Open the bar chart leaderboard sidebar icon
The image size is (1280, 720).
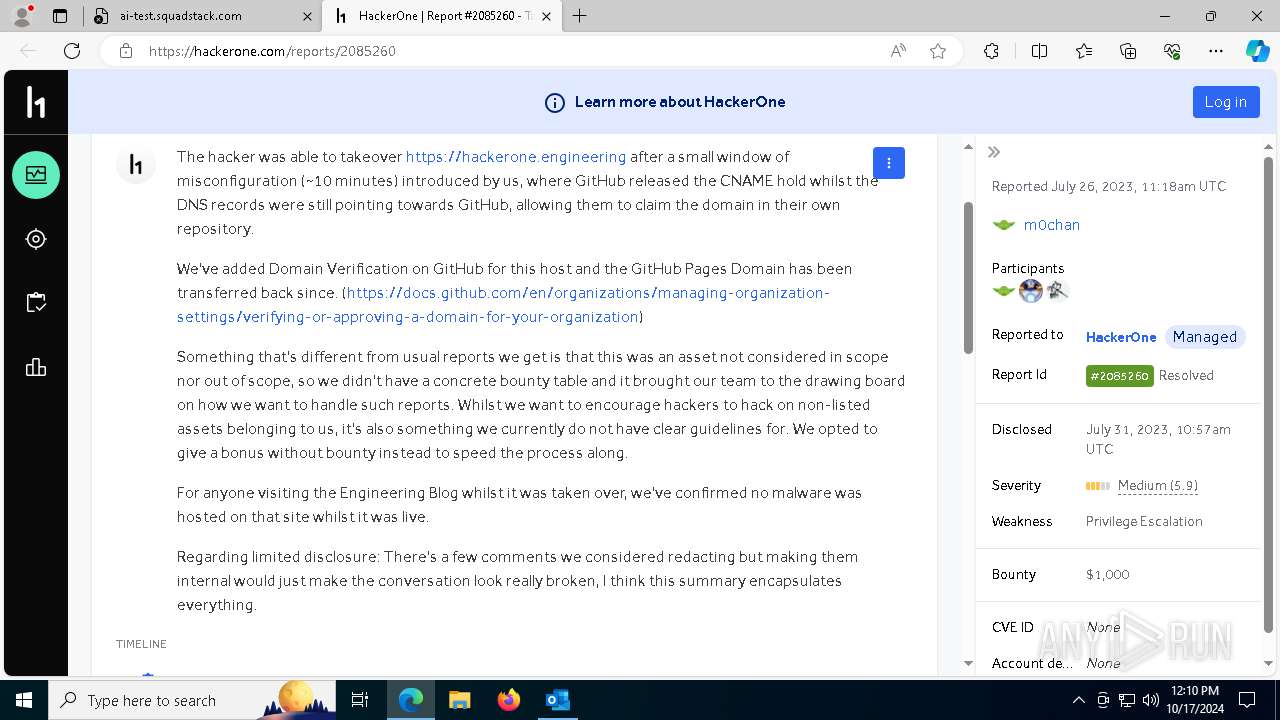[x=36, y=367]
